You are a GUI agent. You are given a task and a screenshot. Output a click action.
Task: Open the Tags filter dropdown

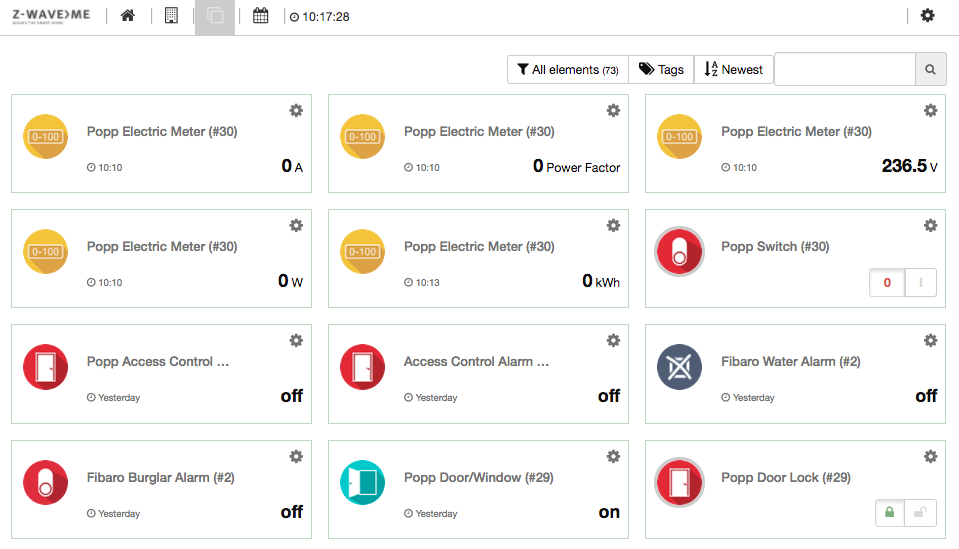pyautogui.click(x=661, y=70)
